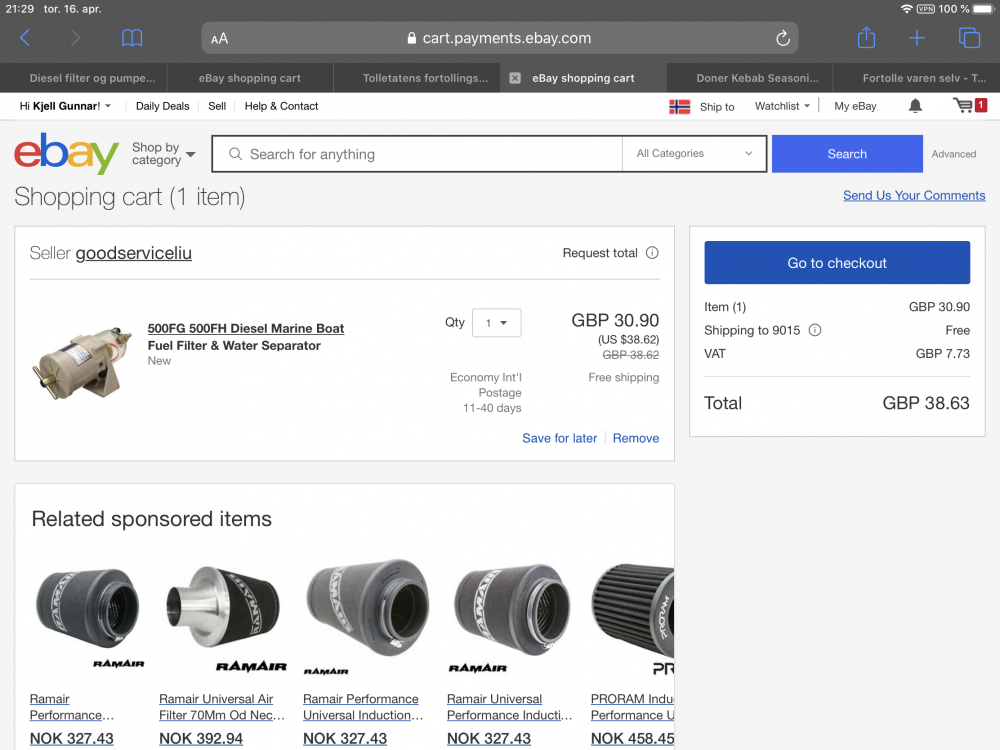Show all tabs overview icon
Image resolution: width=1000 pixels, height=750 pixels.
coord(969,38)
